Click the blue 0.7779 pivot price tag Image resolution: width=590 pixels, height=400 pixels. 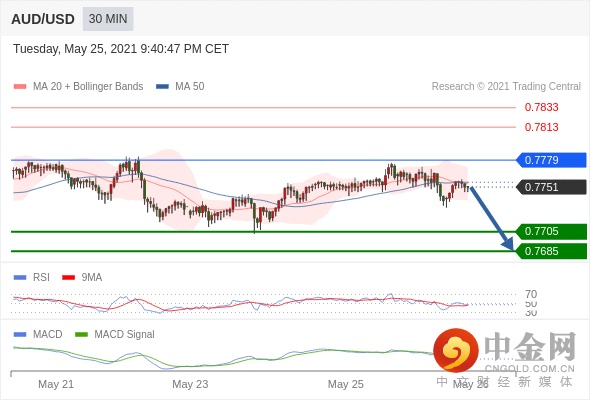click(551, 160)
